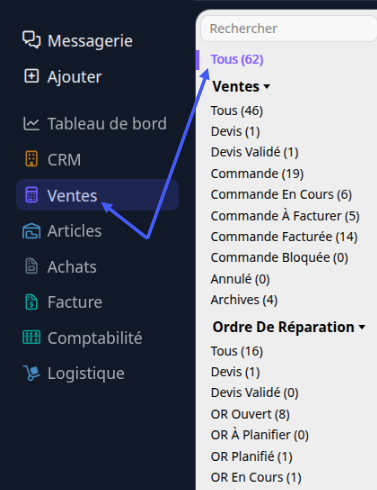Filter by OR En Cours (1)

[256, 478]
